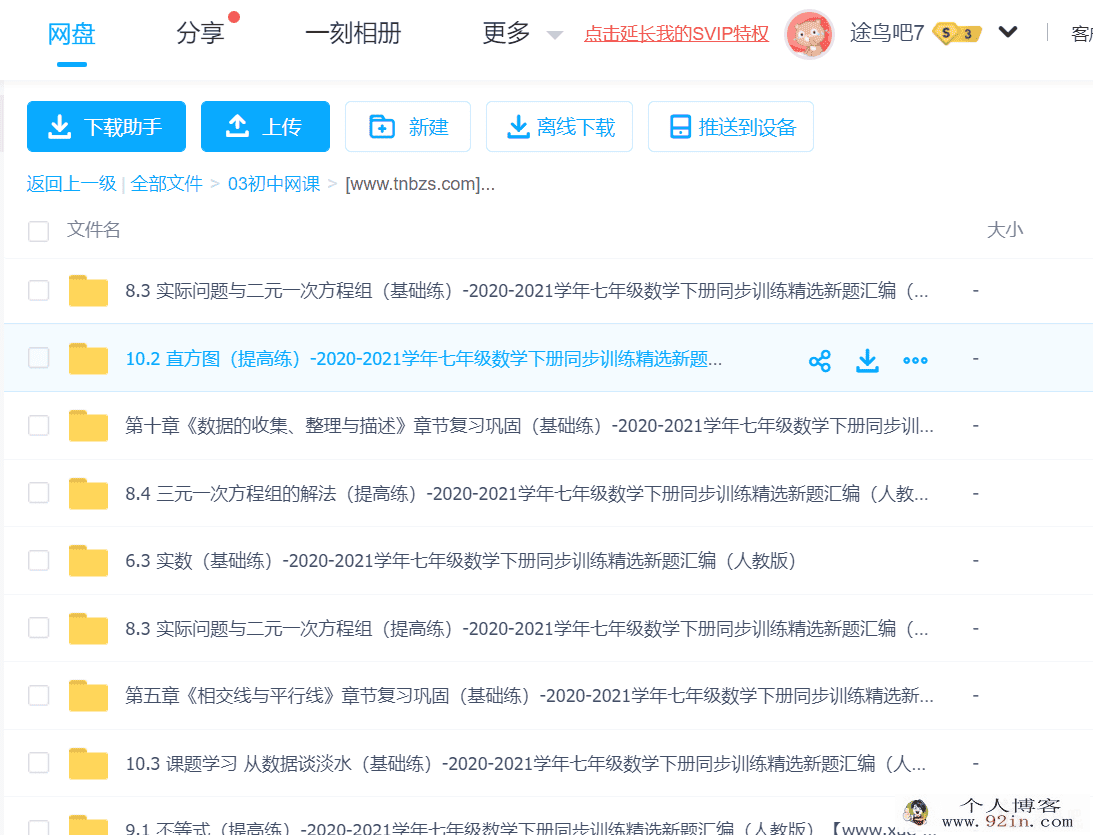Check the box for 10.2 直方图 folder
This screenshot has width=1093, height=835.
click(x=38, y=358)
